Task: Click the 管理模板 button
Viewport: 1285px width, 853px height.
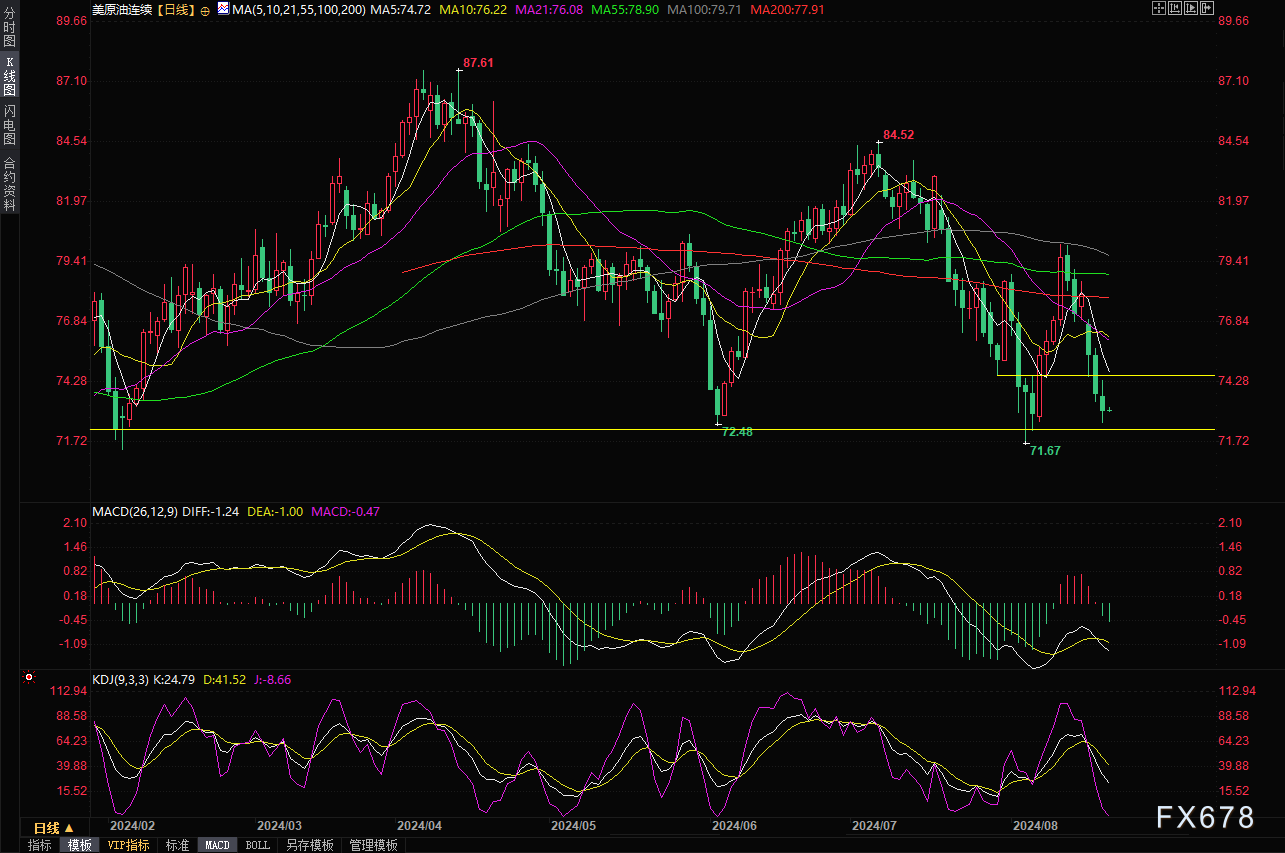Action: 373,845
